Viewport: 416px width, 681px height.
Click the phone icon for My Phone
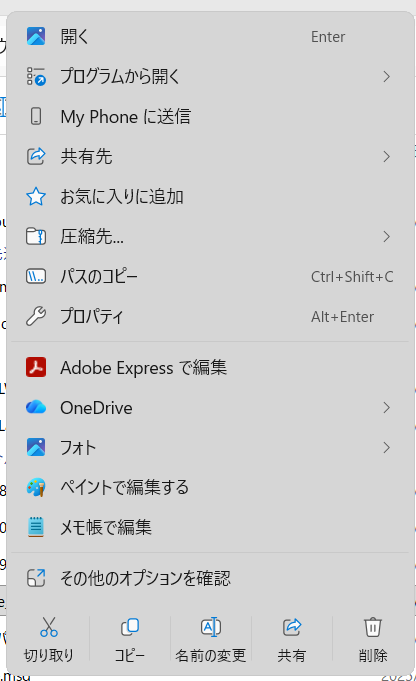click(36, 116)
